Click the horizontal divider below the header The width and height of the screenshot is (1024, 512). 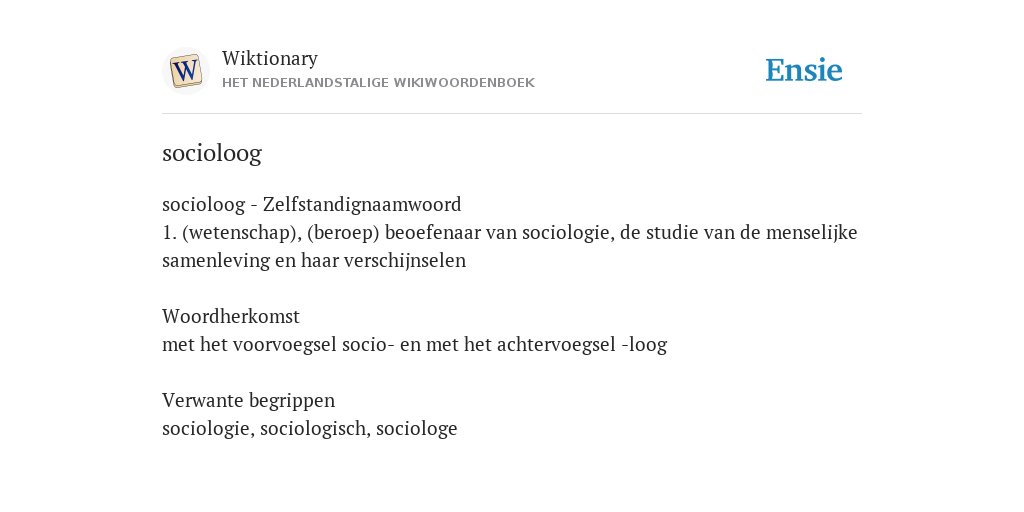512,114
